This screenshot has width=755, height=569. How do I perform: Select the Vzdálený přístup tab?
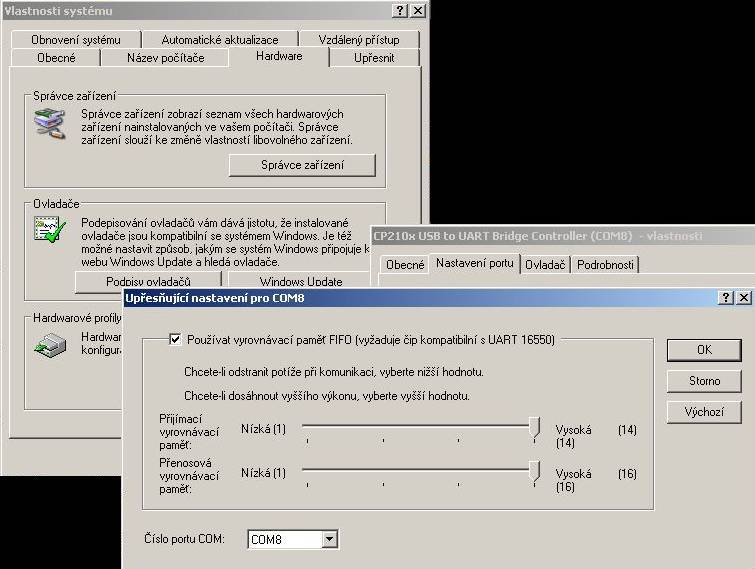coord(359,40)
